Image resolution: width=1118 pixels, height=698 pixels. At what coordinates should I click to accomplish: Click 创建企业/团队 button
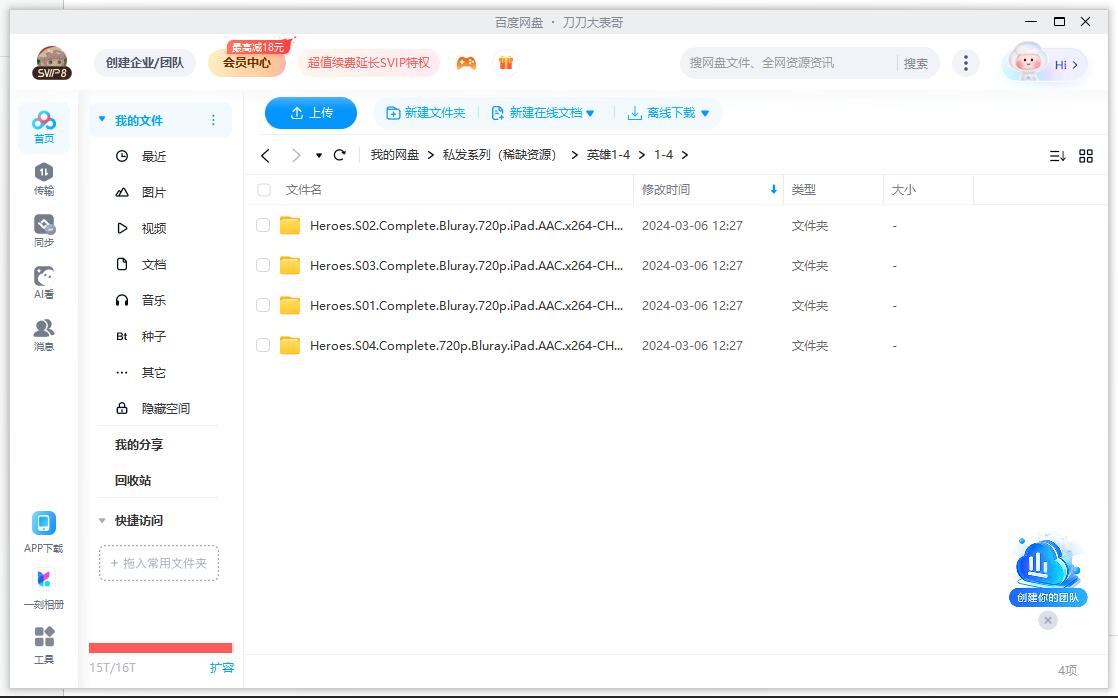[x=145, y=63]
